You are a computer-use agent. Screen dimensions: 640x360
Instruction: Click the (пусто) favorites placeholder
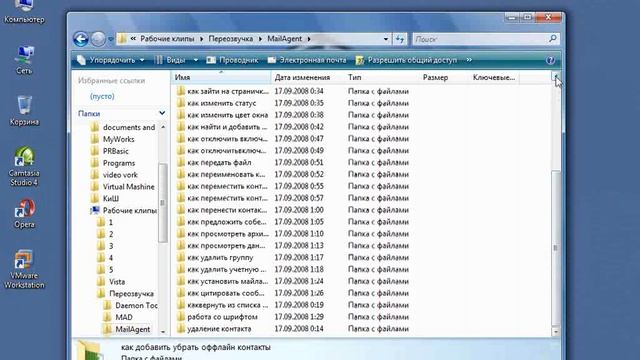[102, 96]
